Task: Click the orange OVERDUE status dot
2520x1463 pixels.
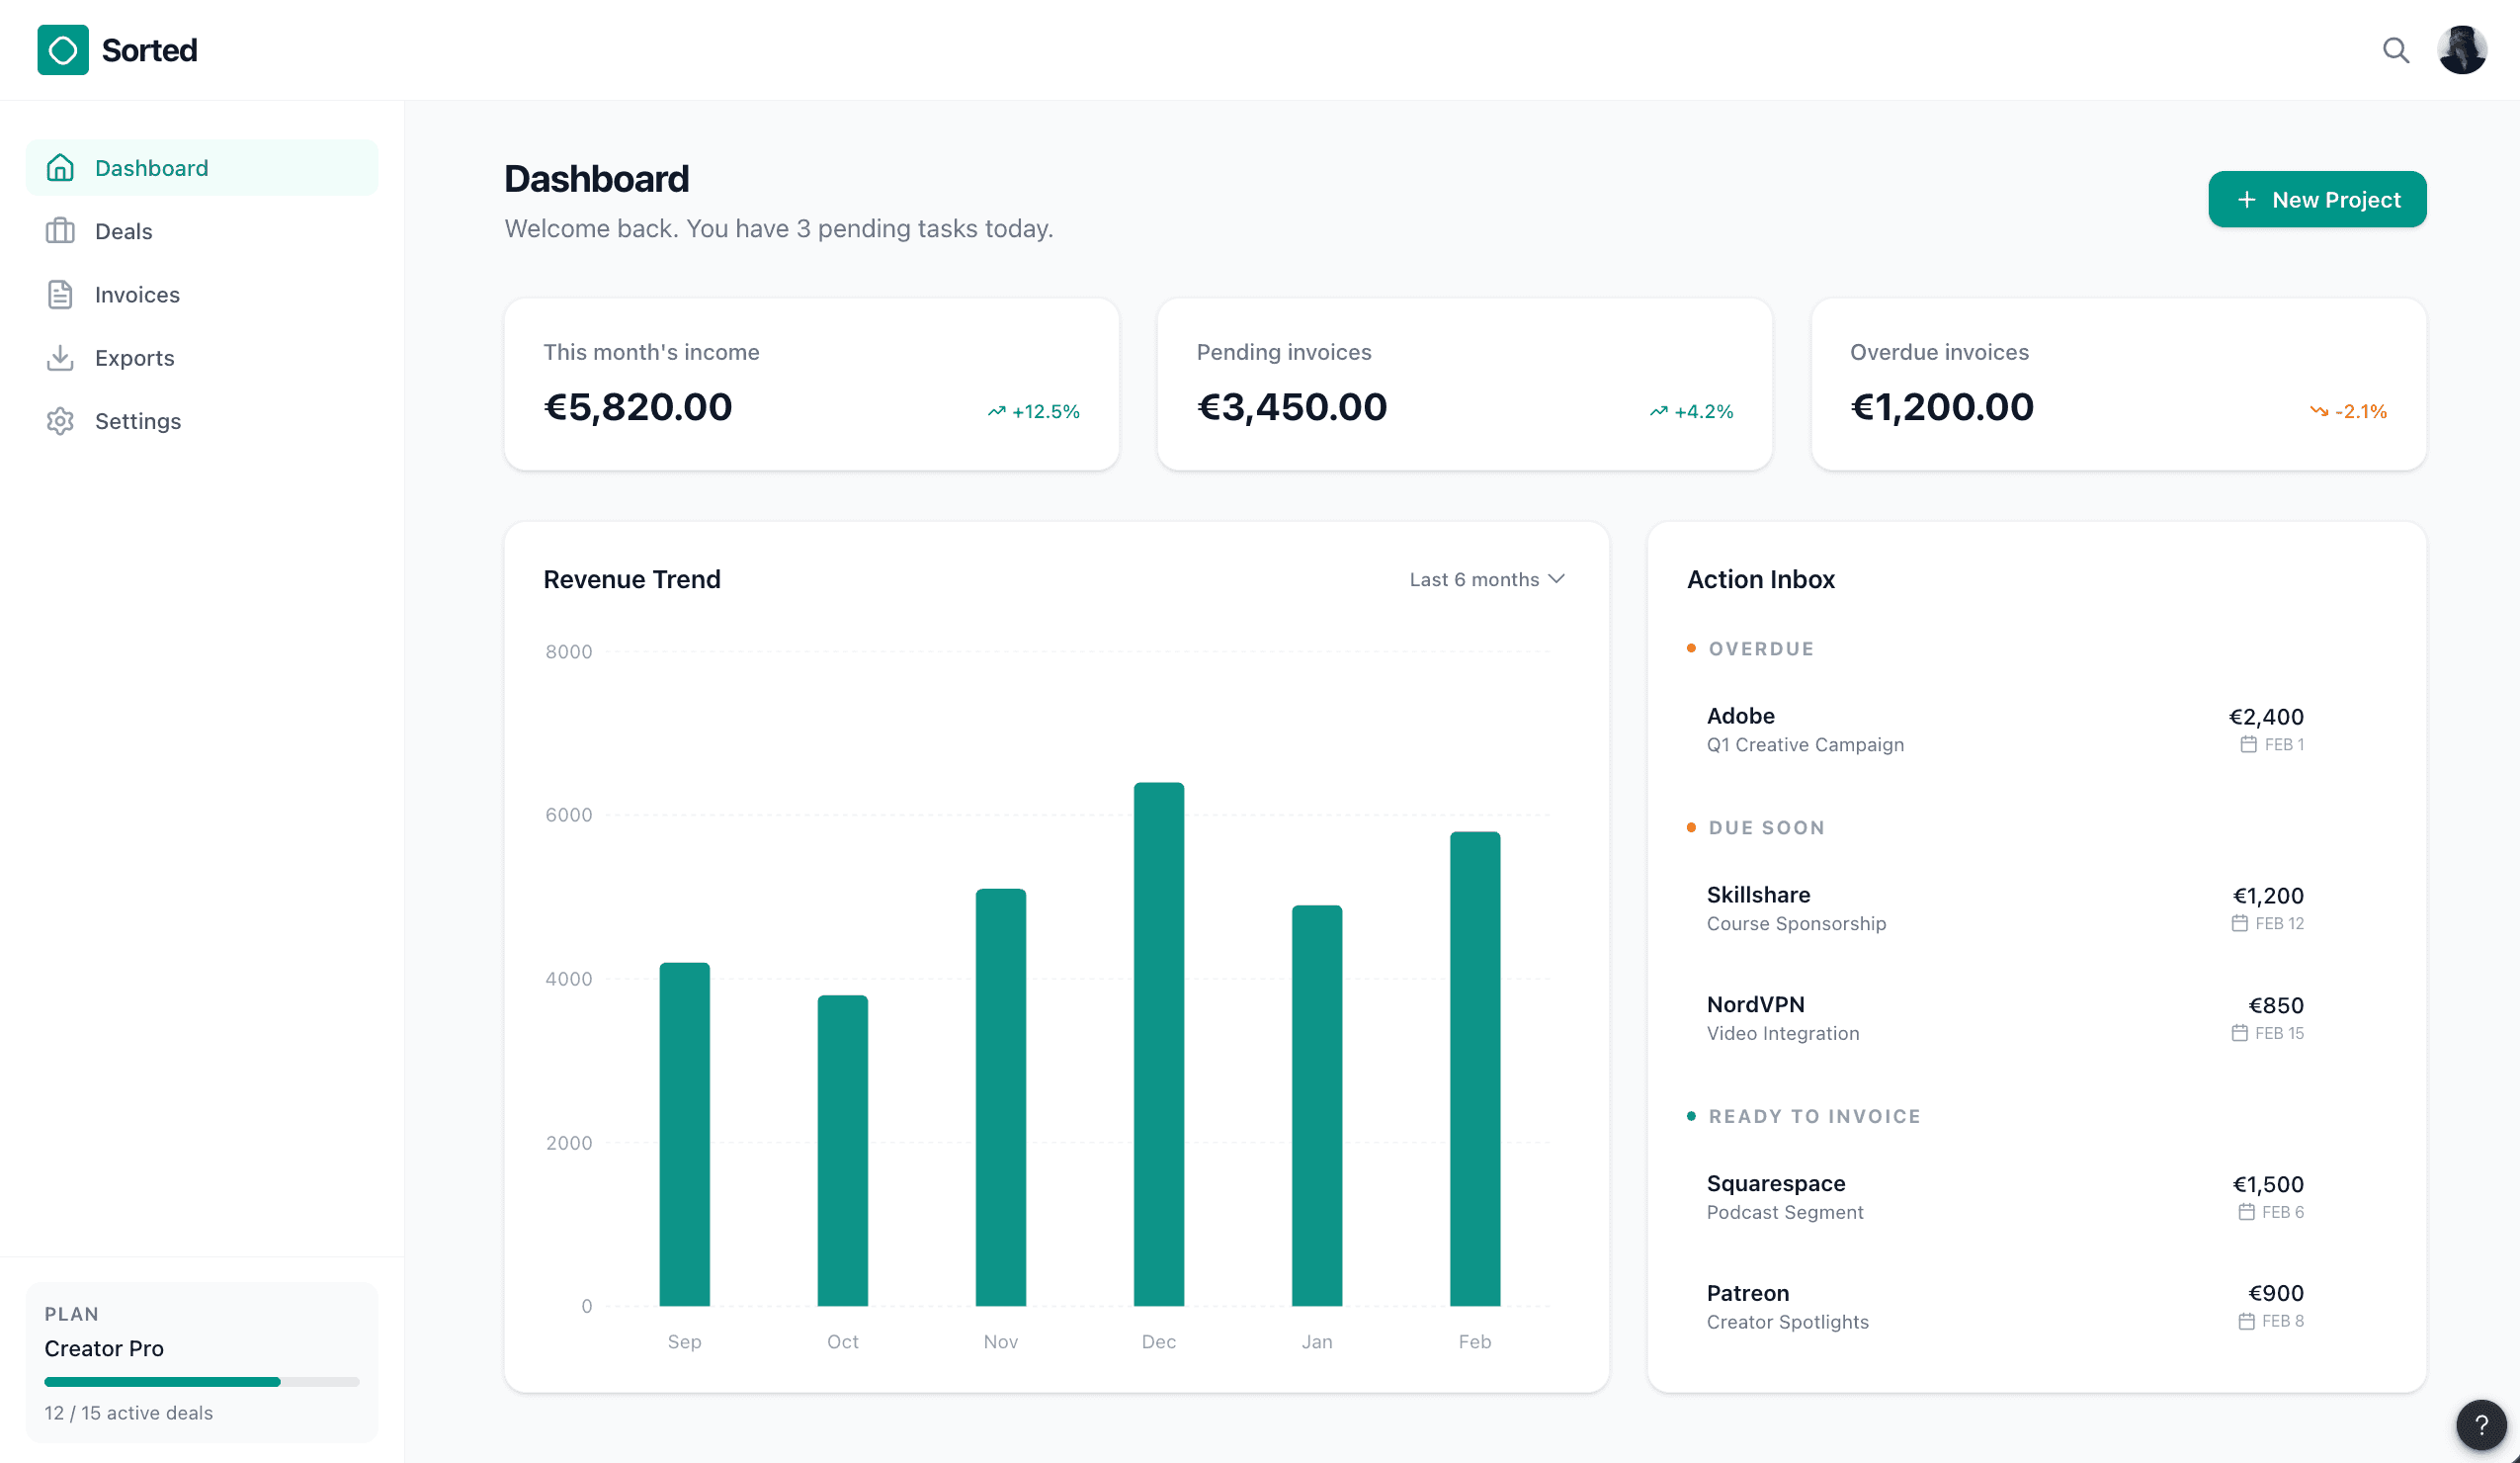Action: (x=1691, y=648)
